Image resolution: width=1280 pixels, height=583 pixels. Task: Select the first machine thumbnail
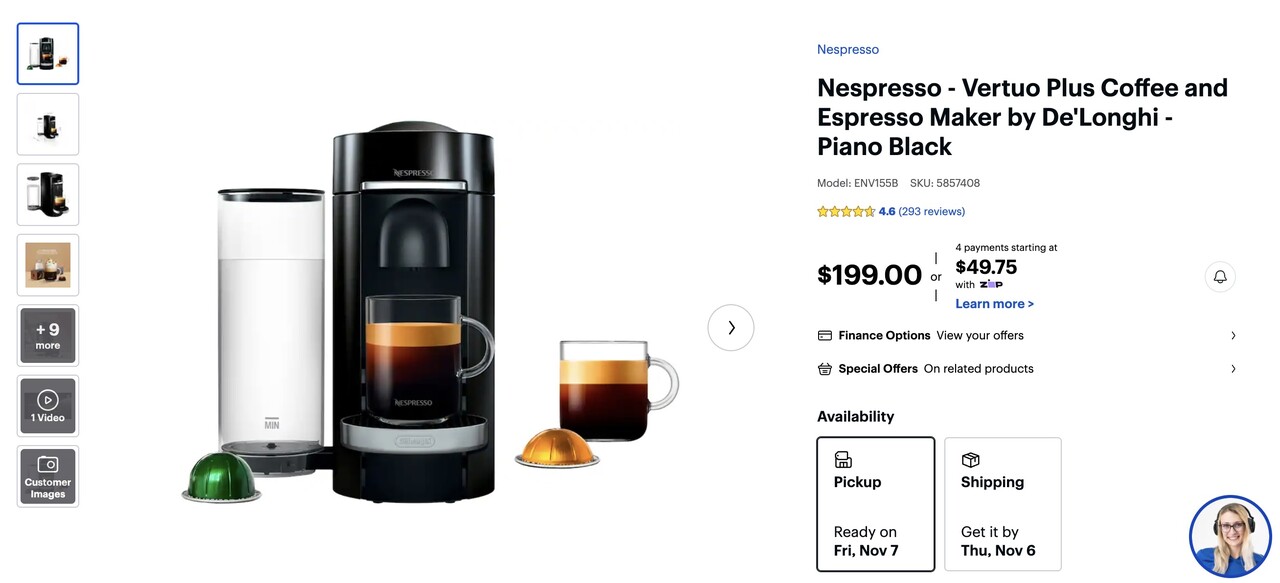[x=48, y=54]
